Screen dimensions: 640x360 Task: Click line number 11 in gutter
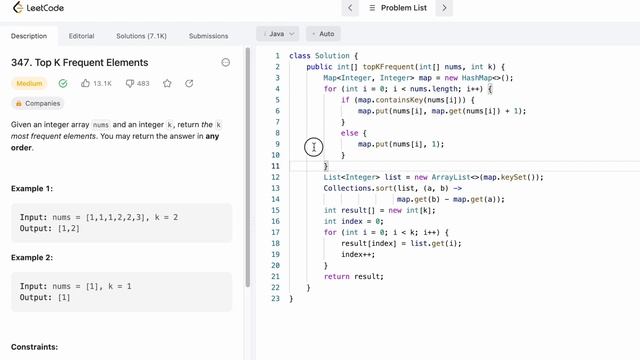tap(276, 166)
